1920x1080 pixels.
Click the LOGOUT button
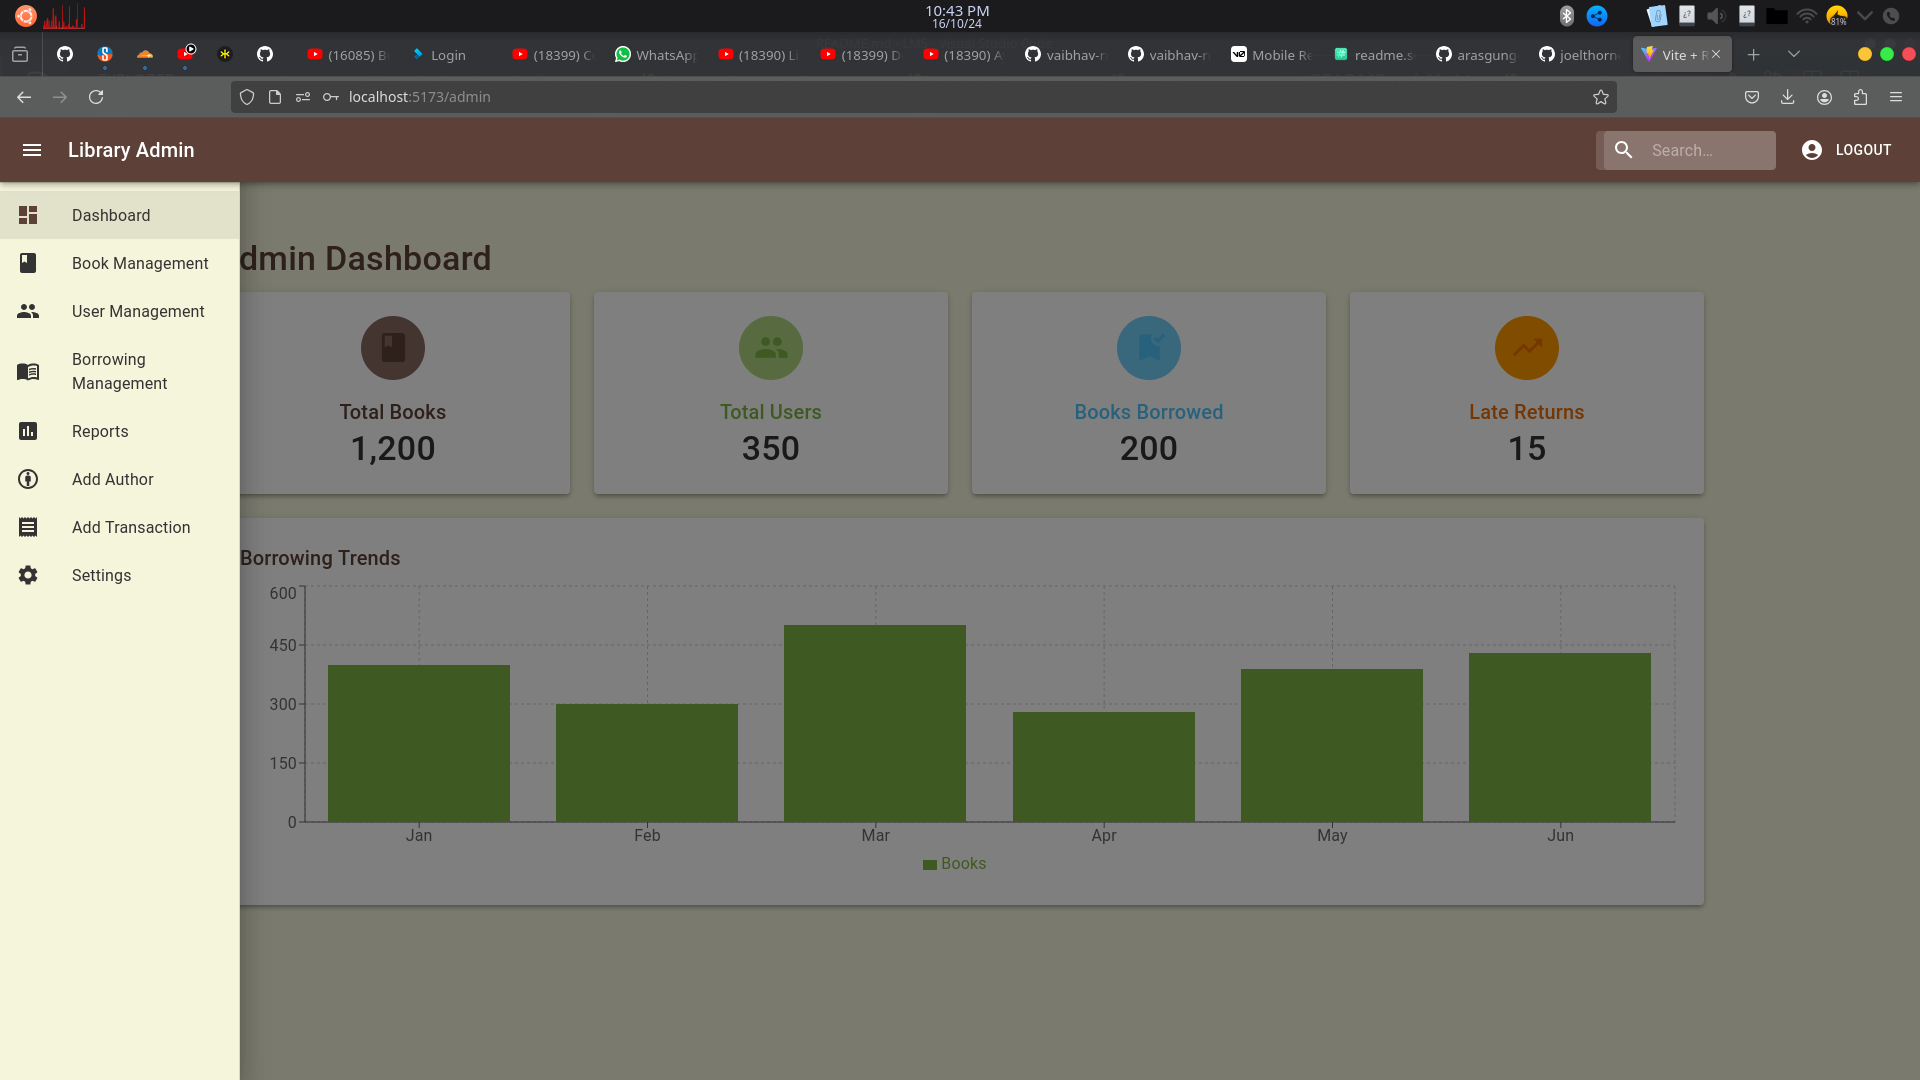point(1864,150)
